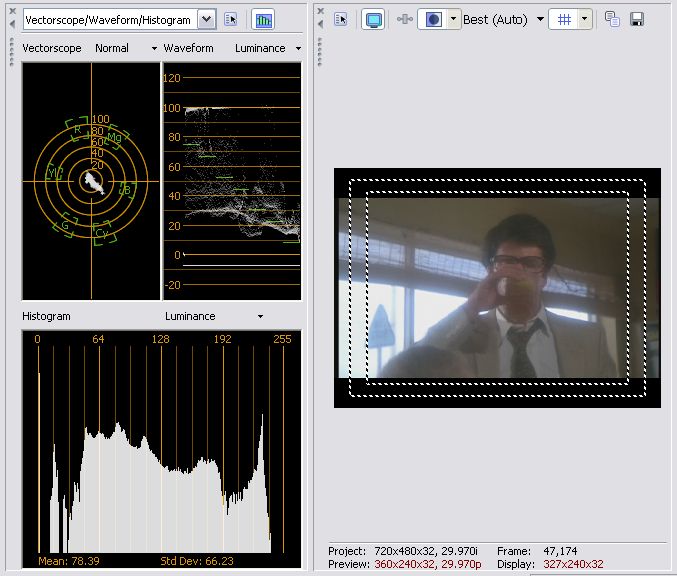Click the Waveform label

pos(188,48)
